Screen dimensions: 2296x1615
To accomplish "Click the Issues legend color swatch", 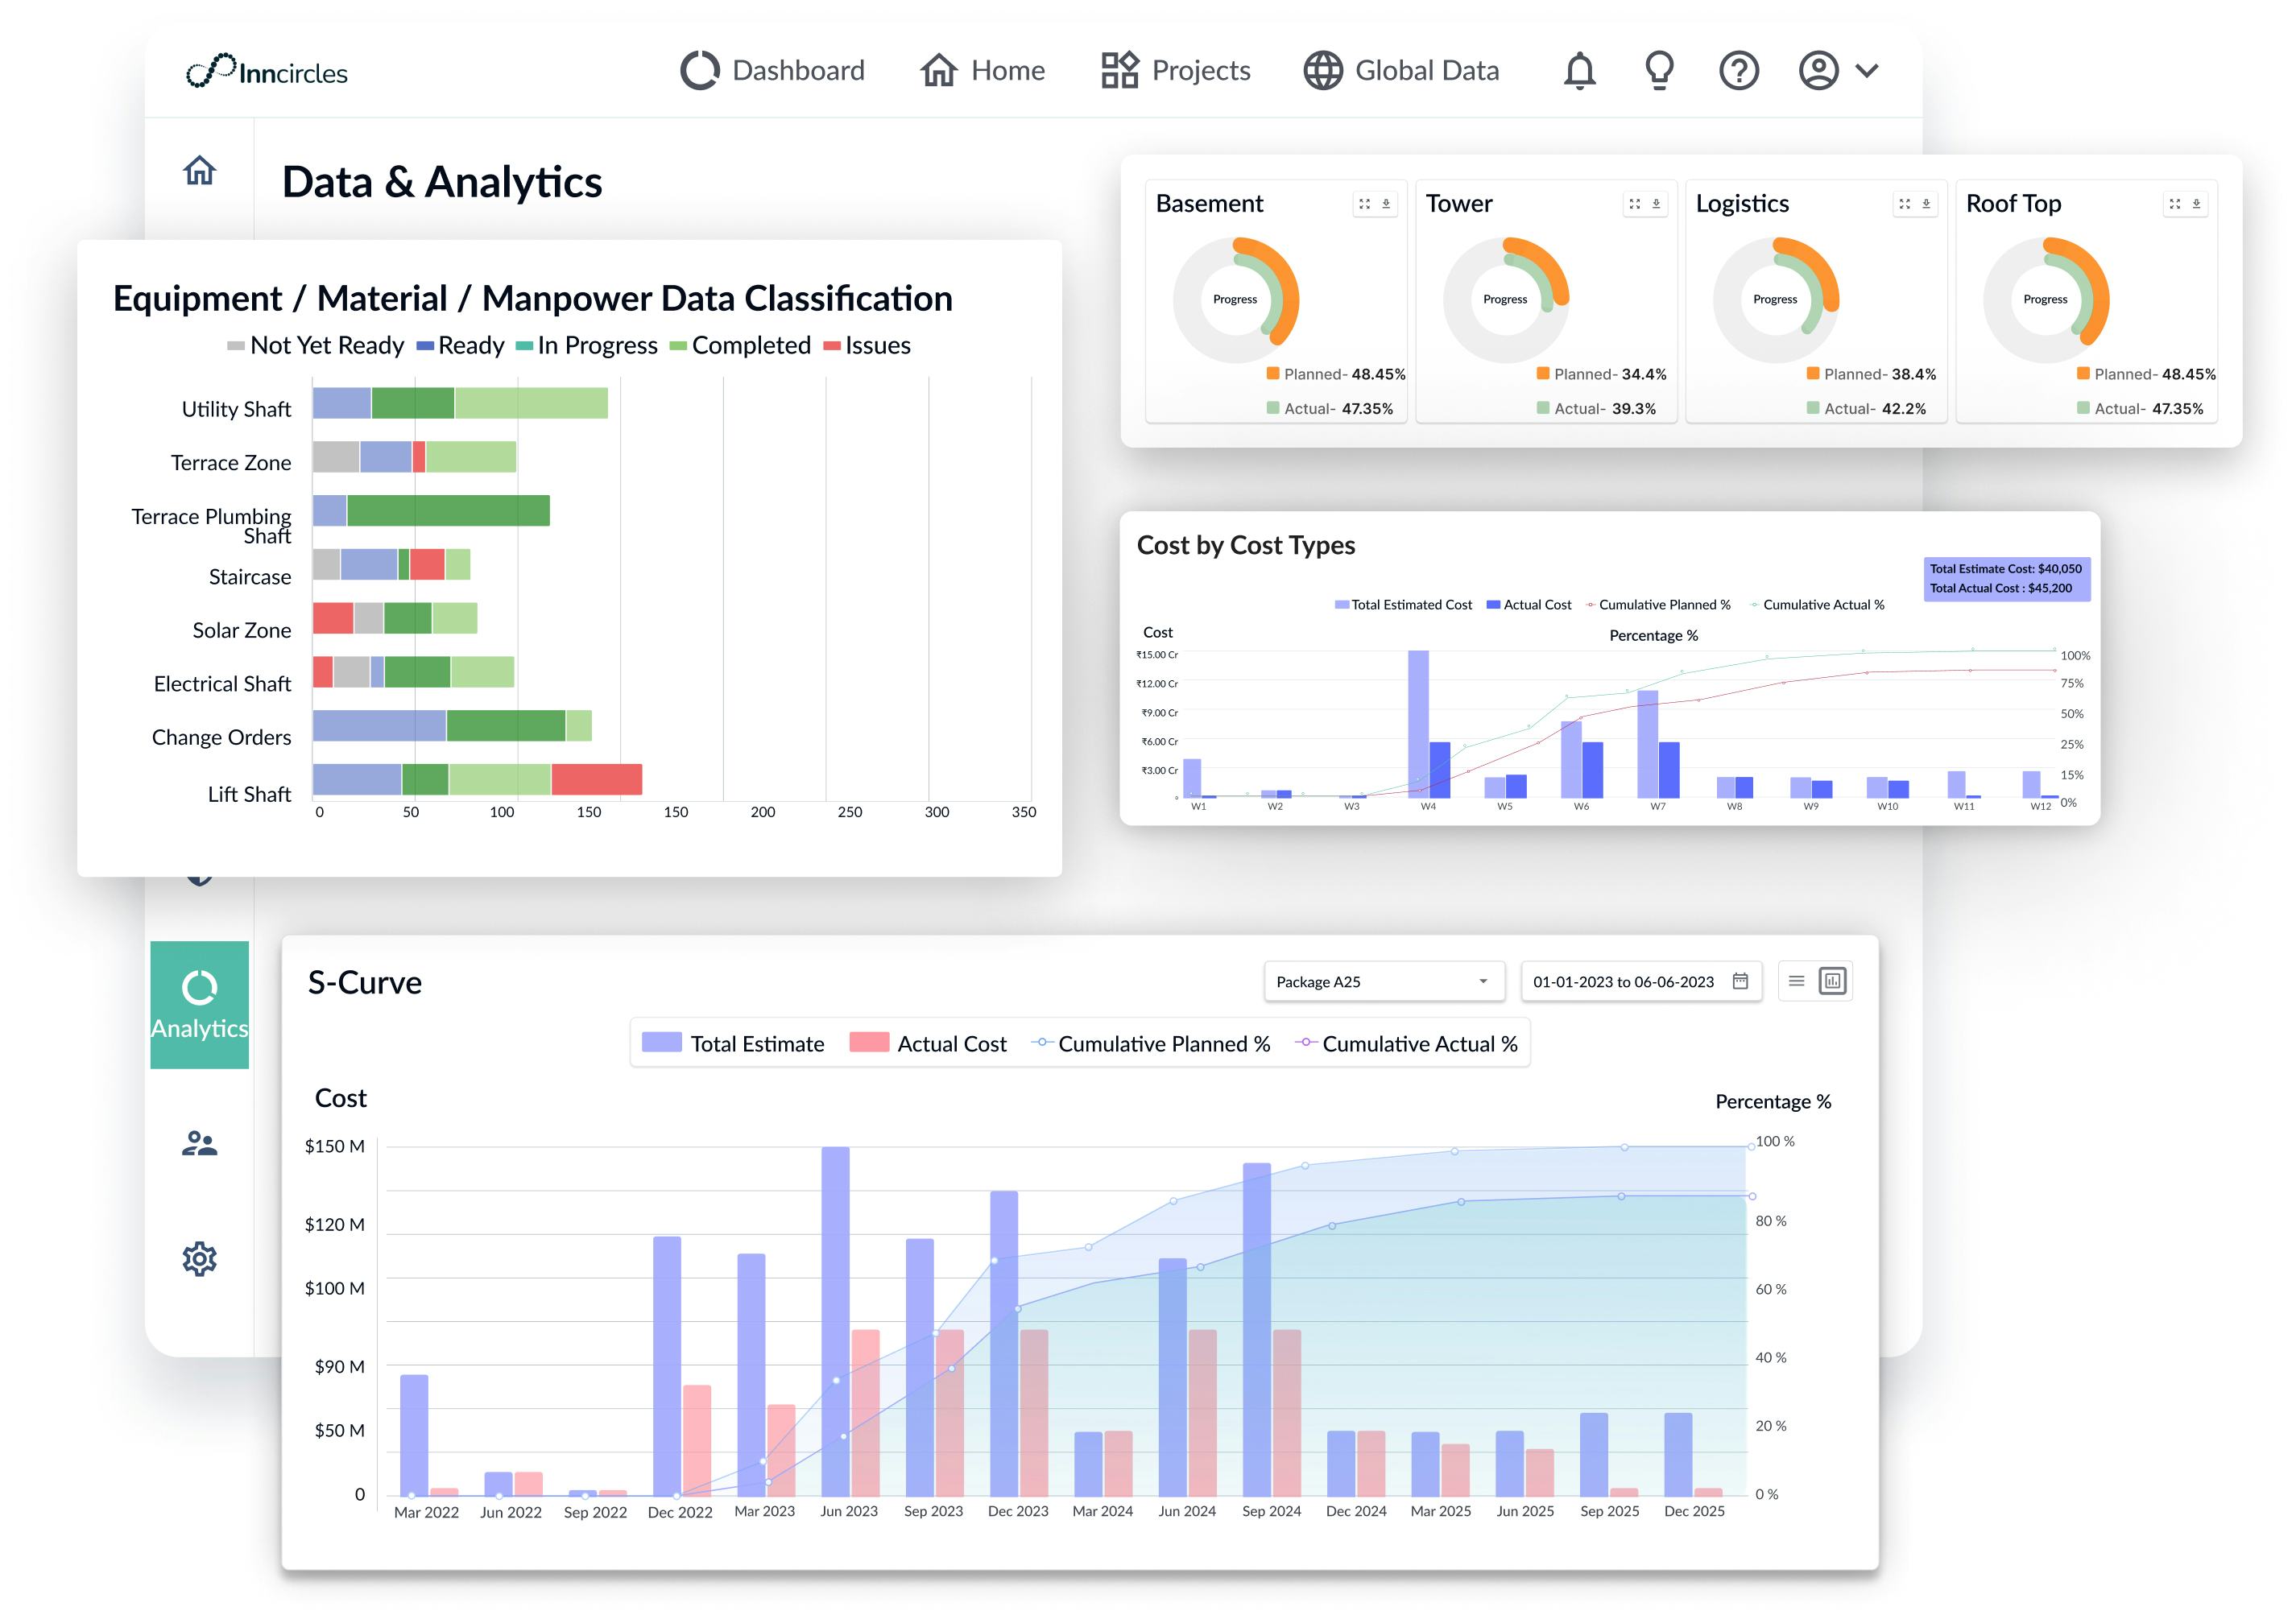I will 831,346.
